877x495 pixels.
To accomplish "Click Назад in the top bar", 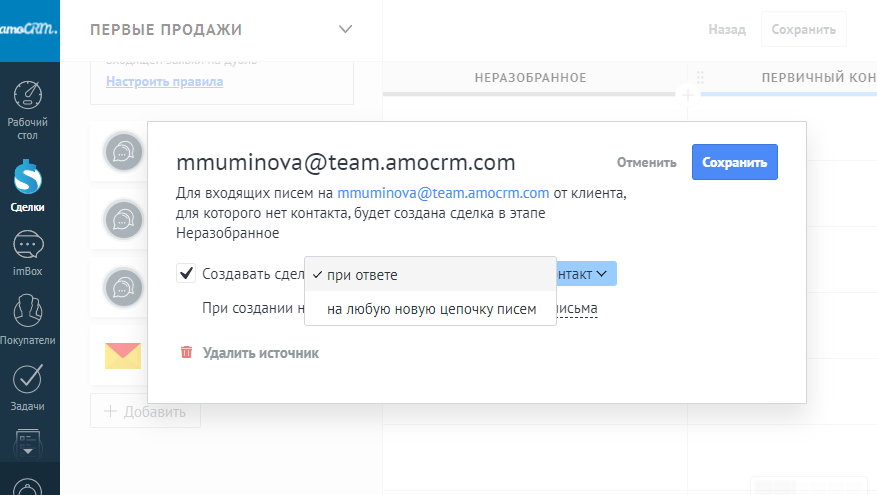I will tap(727, 30).
